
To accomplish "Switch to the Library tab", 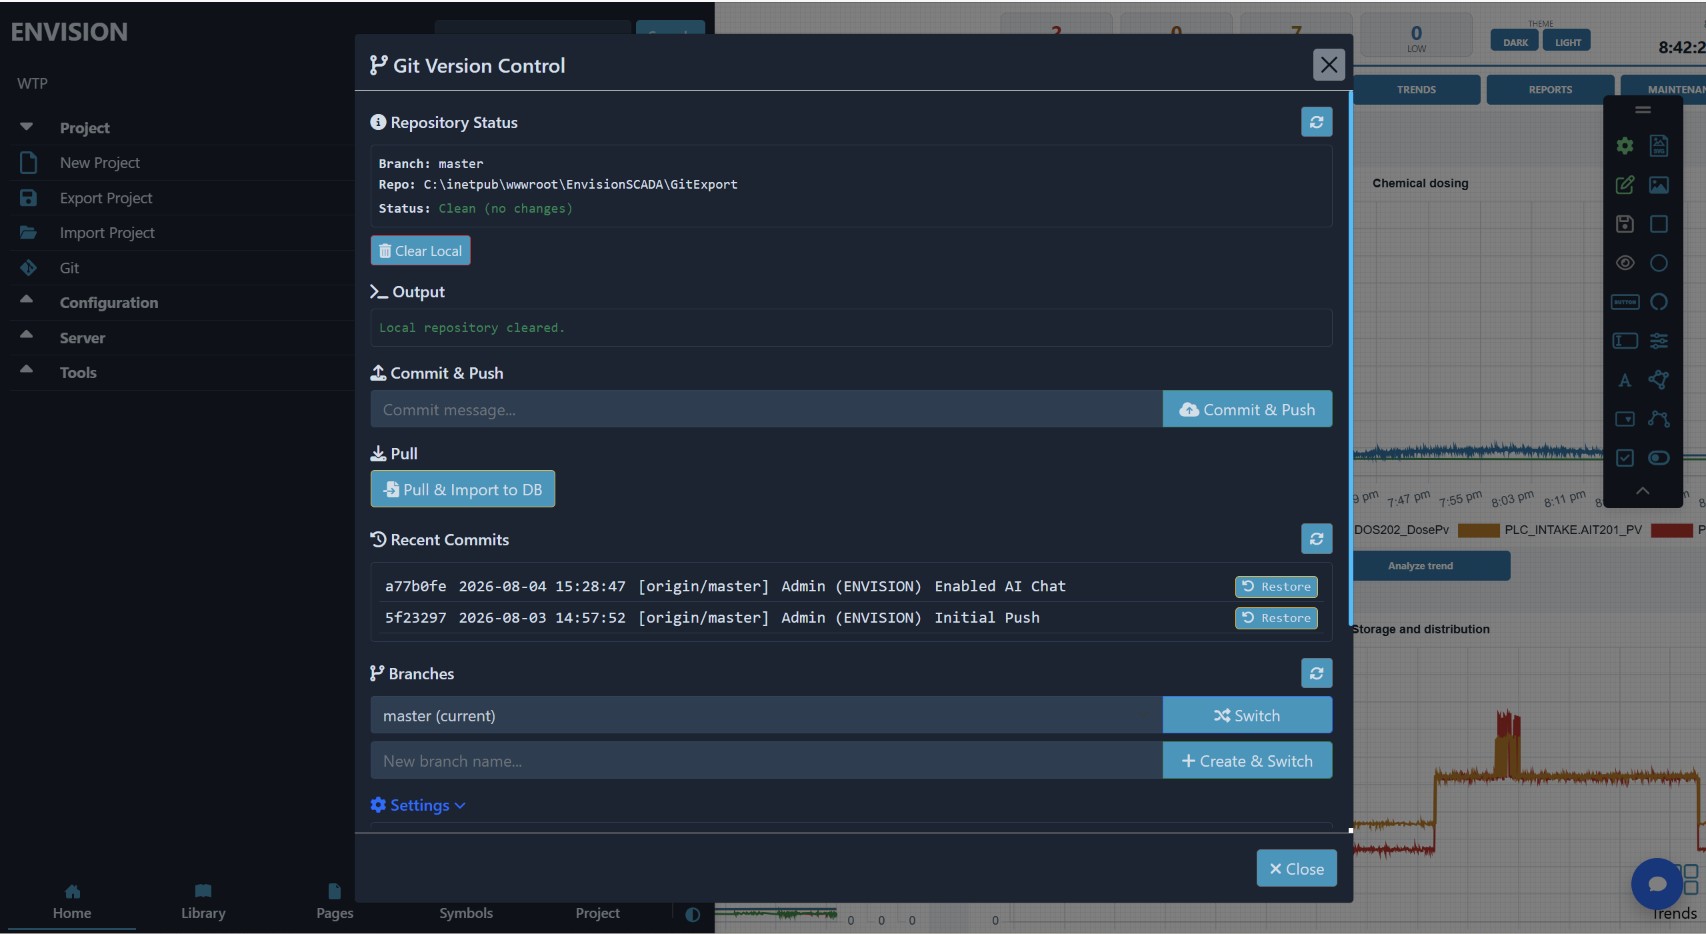I will point(203,902).
